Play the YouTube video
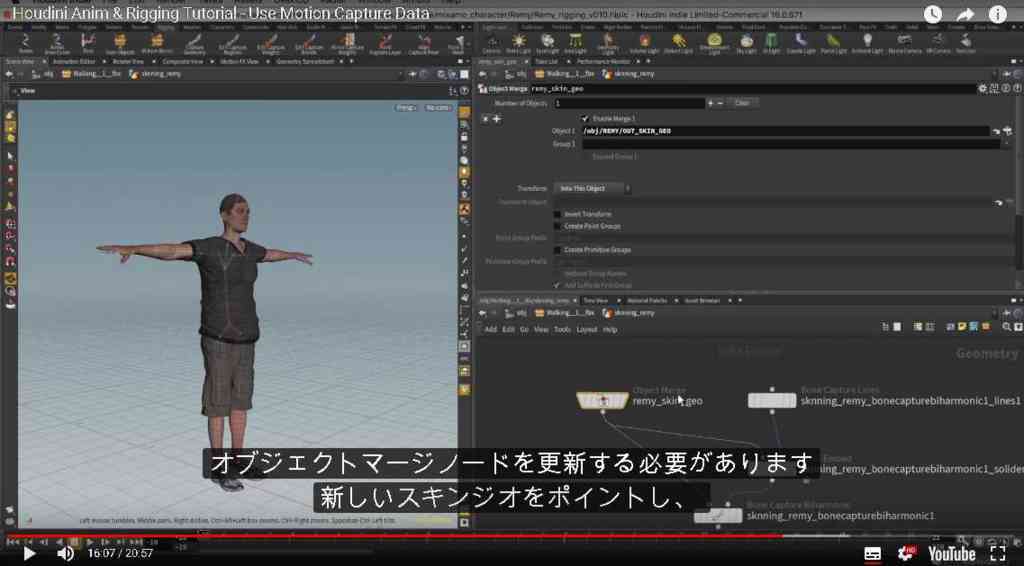1024x566 pixels. [29, 554]
